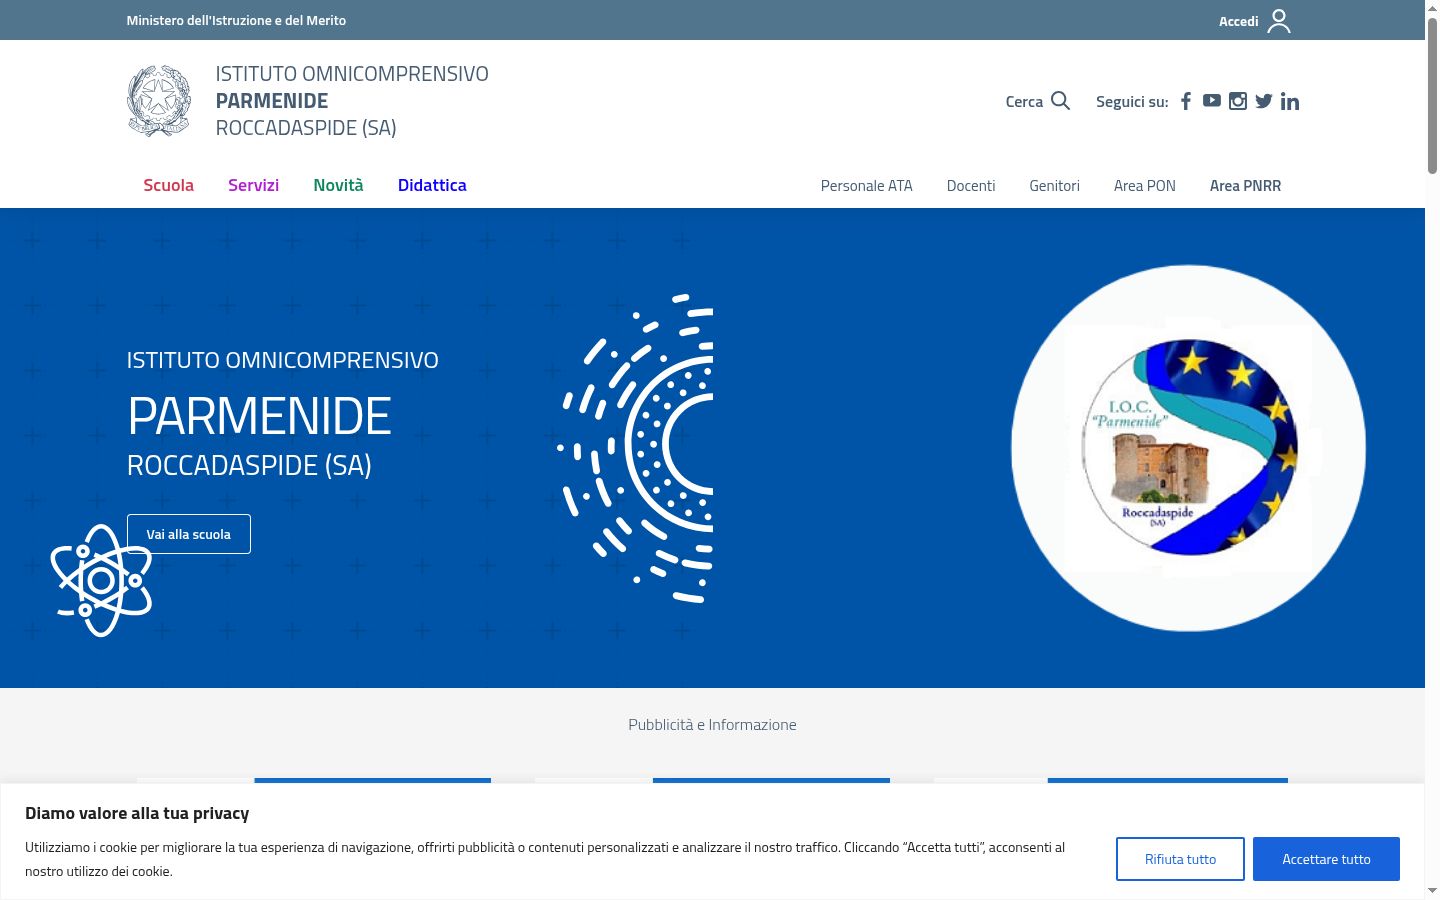Open the Facebook social icon
1440x900 pixels.
coord(1186,101)
